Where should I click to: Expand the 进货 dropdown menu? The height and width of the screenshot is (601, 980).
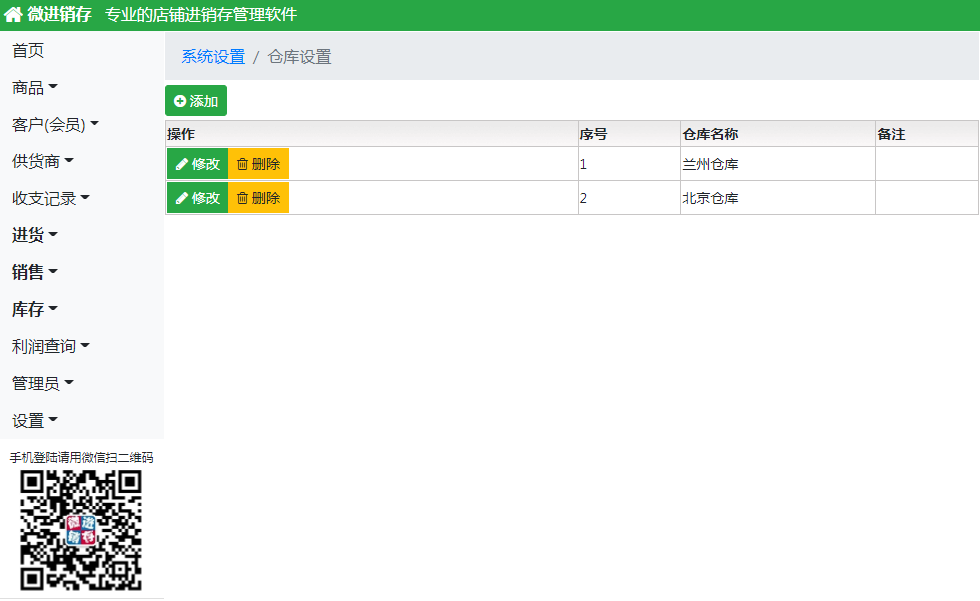34,235
